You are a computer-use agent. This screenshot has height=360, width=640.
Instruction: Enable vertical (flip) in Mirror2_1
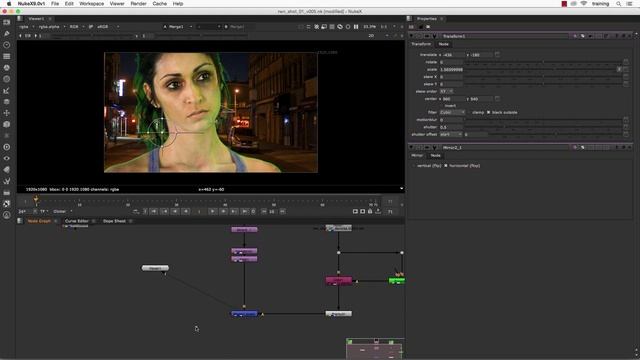point(413,166)
